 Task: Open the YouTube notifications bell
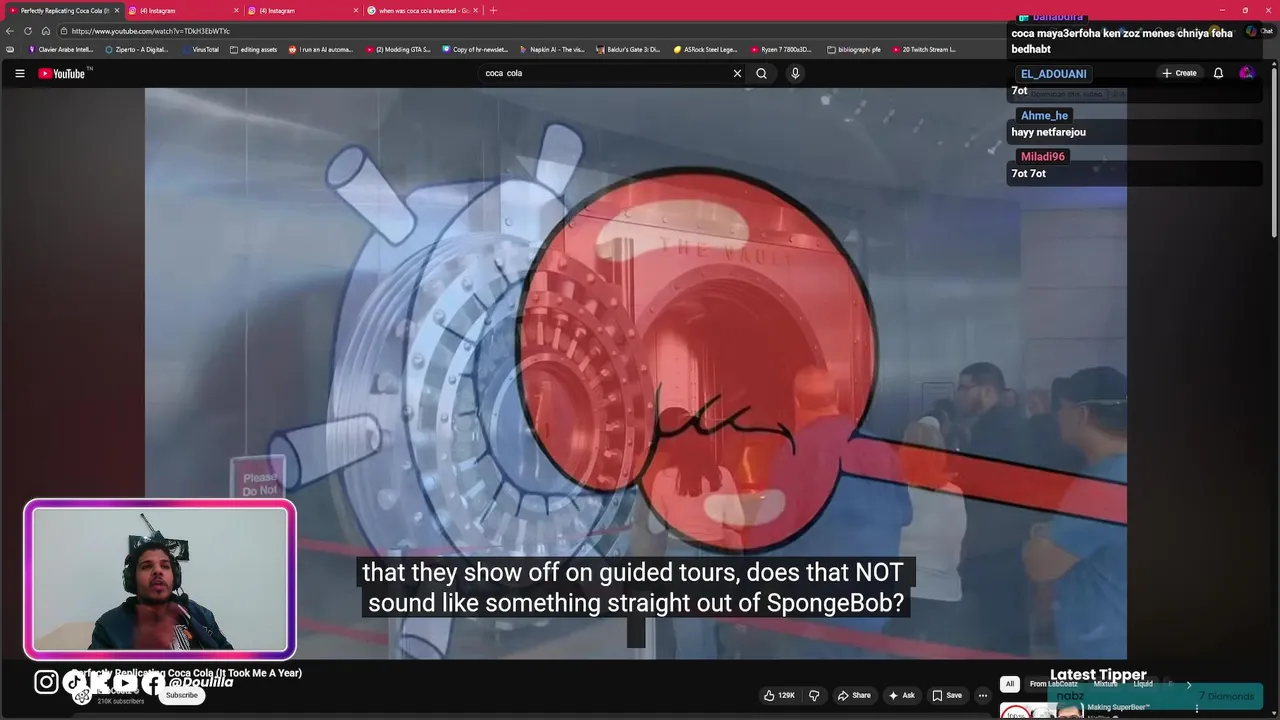[1218, 73]
